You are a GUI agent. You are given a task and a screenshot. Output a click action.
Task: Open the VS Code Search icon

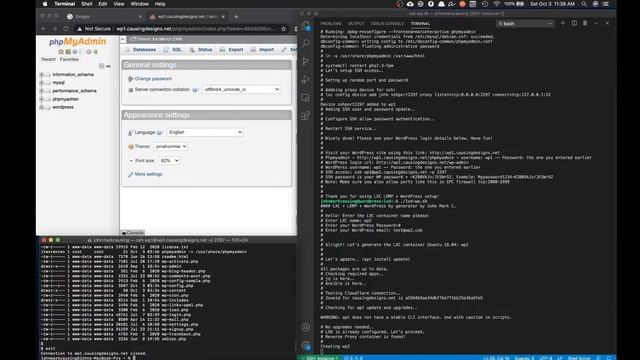306,43
